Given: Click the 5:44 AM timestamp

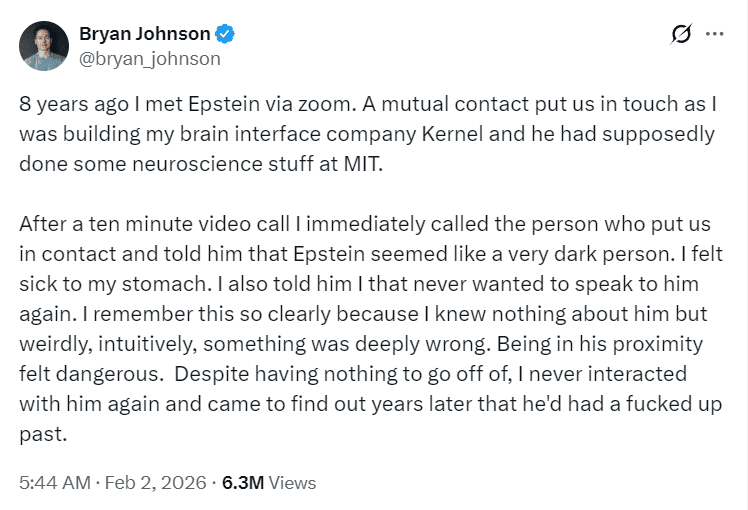Looking at the screenshot, I should point(52,483).
